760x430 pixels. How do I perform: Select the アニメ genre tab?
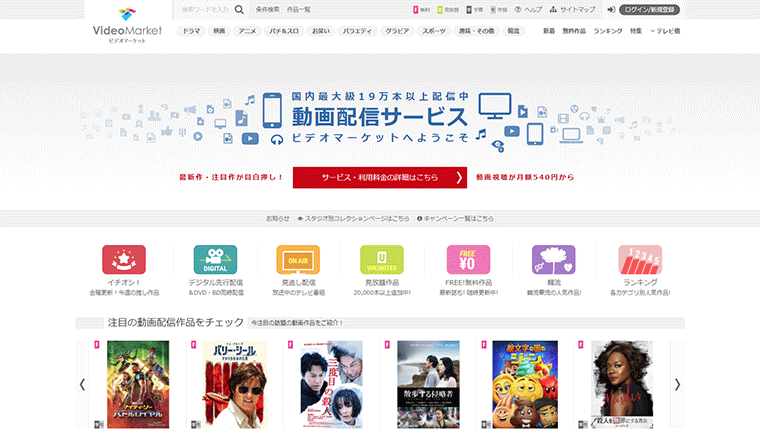(x=247, y=32)
